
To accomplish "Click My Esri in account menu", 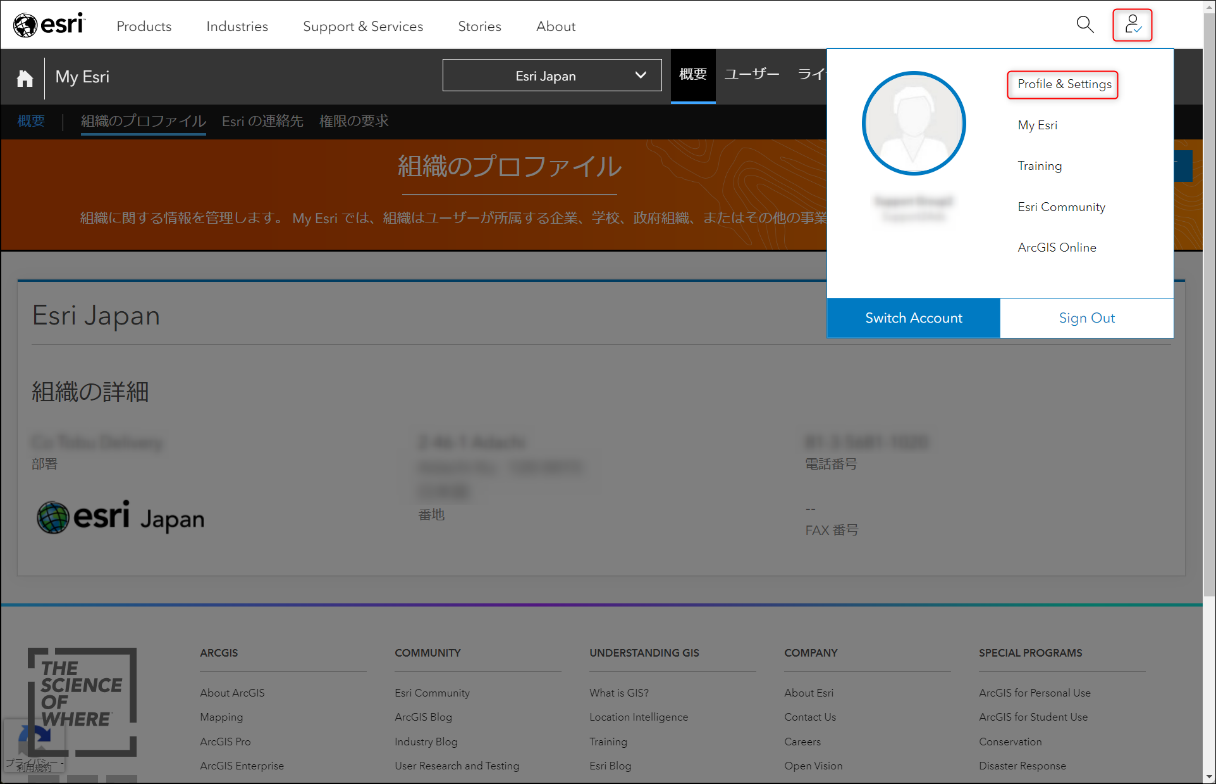I will [x=1037, y=125].
